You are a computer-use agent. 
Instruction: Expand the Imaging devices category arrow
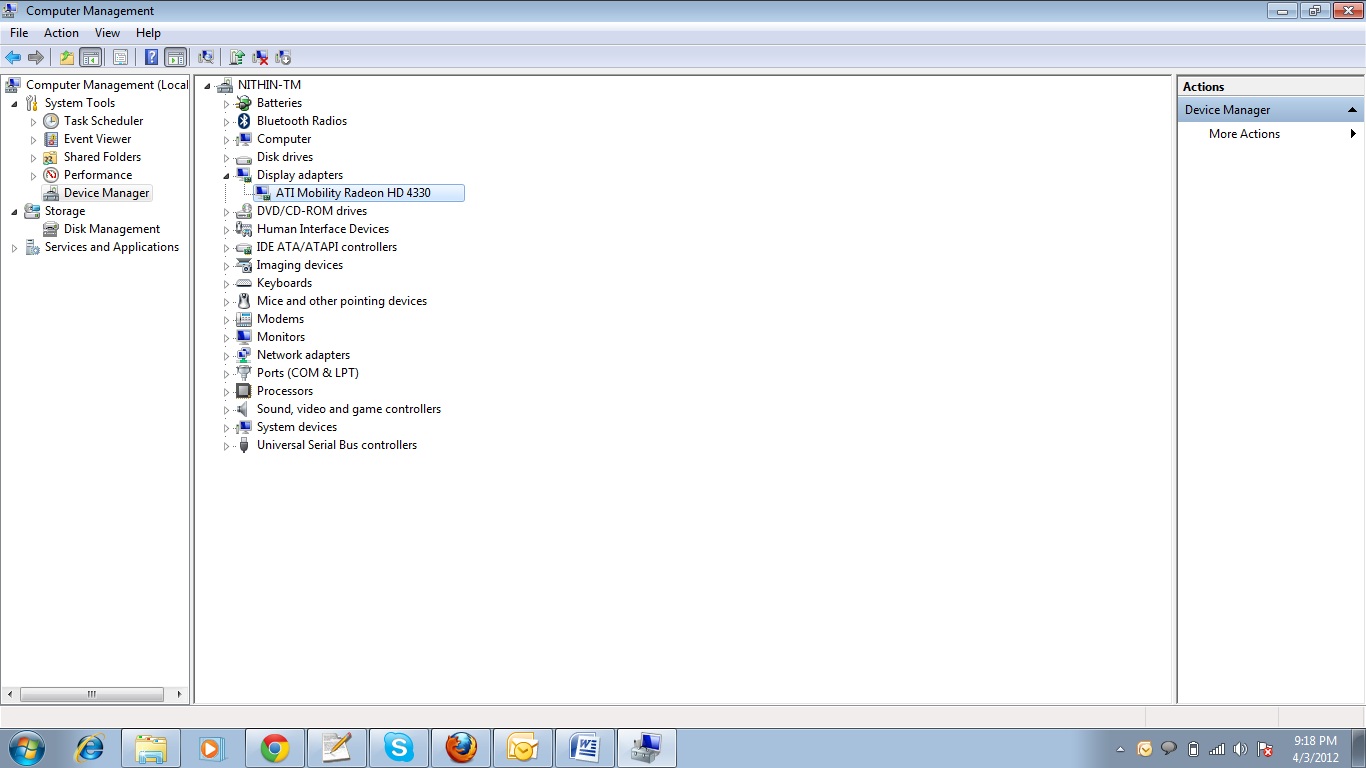226,266
